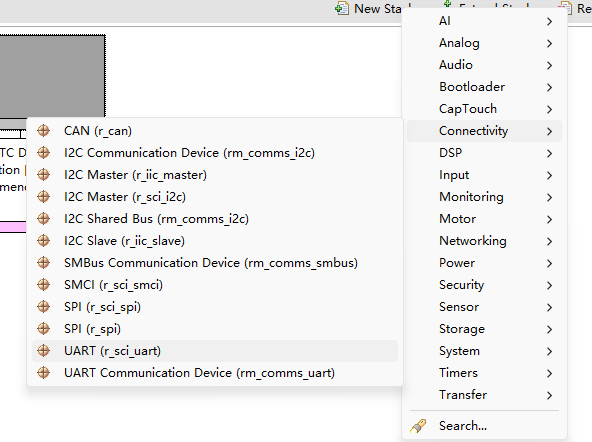Click the gray stack block in canvas

click(52, 76)
